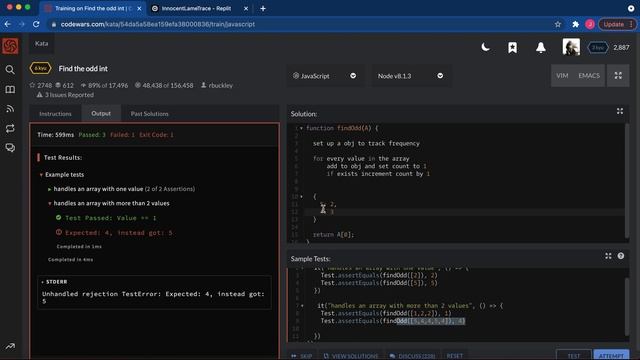Click the Kata header tab
The height and width of the screenshot is (360, 640).
41,43
